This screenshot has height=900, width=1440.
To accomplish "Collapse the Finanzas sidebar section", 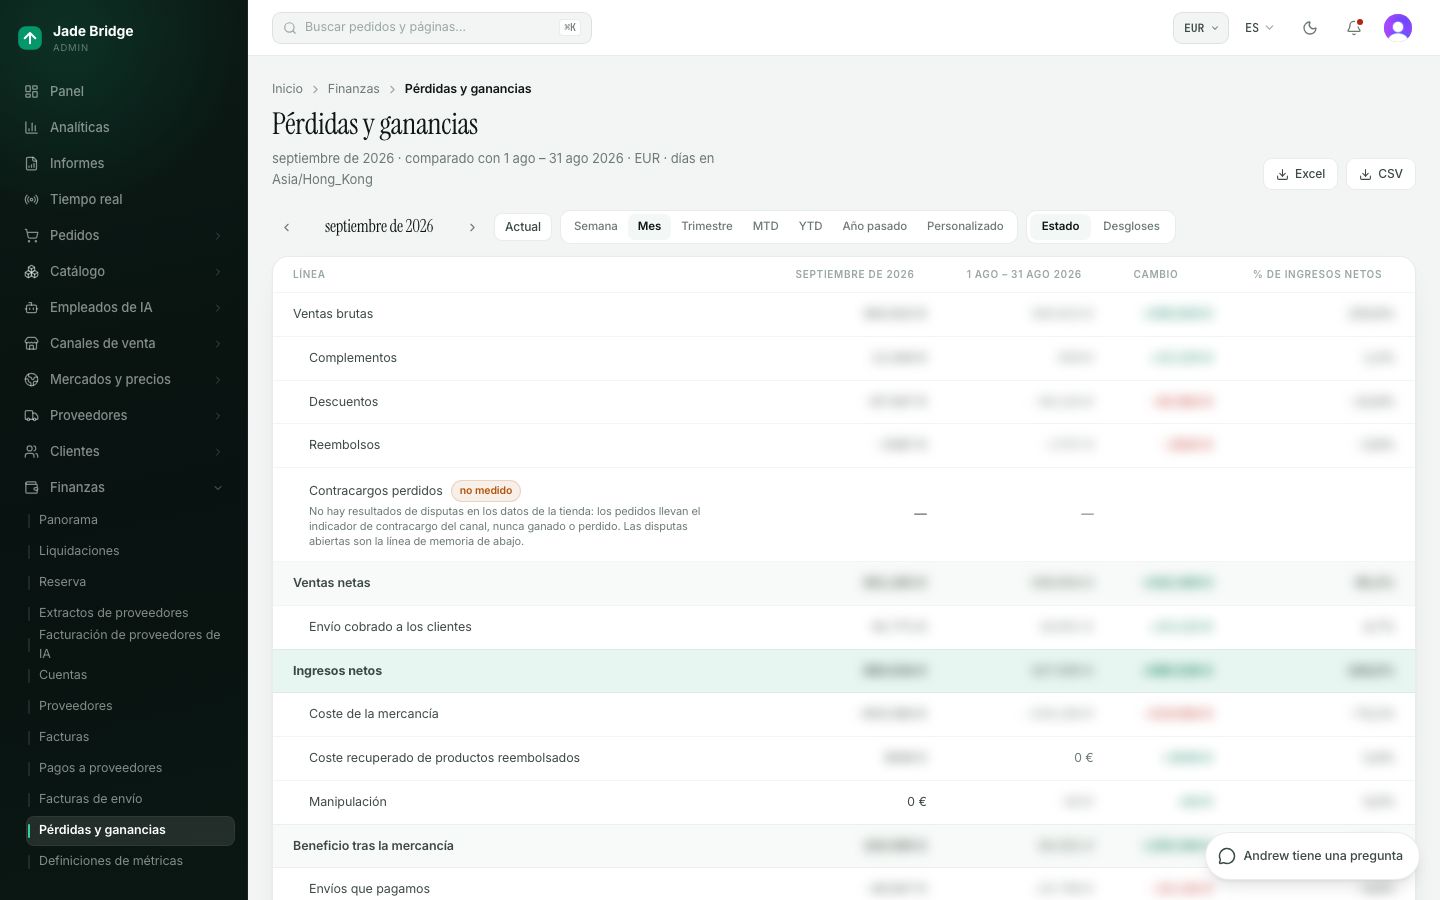I will pyautogui.click(x=124, y=487).
